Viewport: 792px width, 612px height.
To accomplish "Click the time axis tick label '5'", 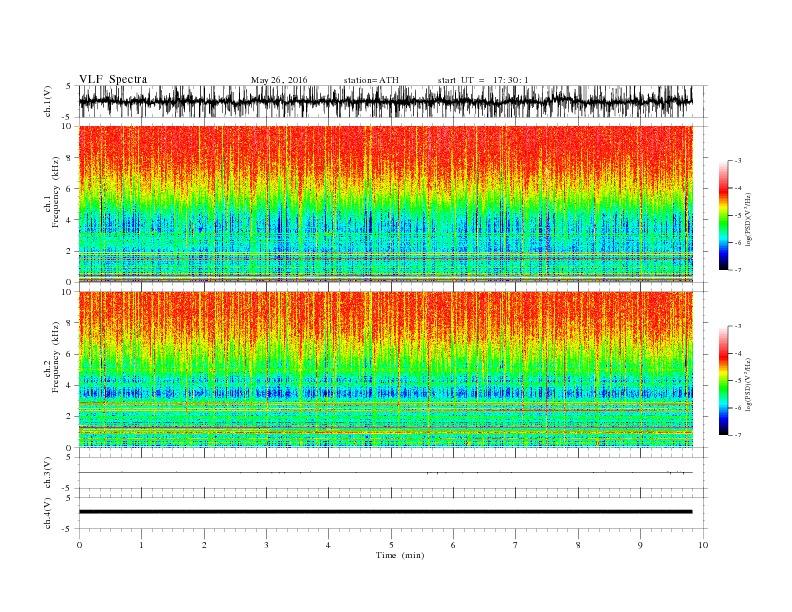I will point(391,545).
